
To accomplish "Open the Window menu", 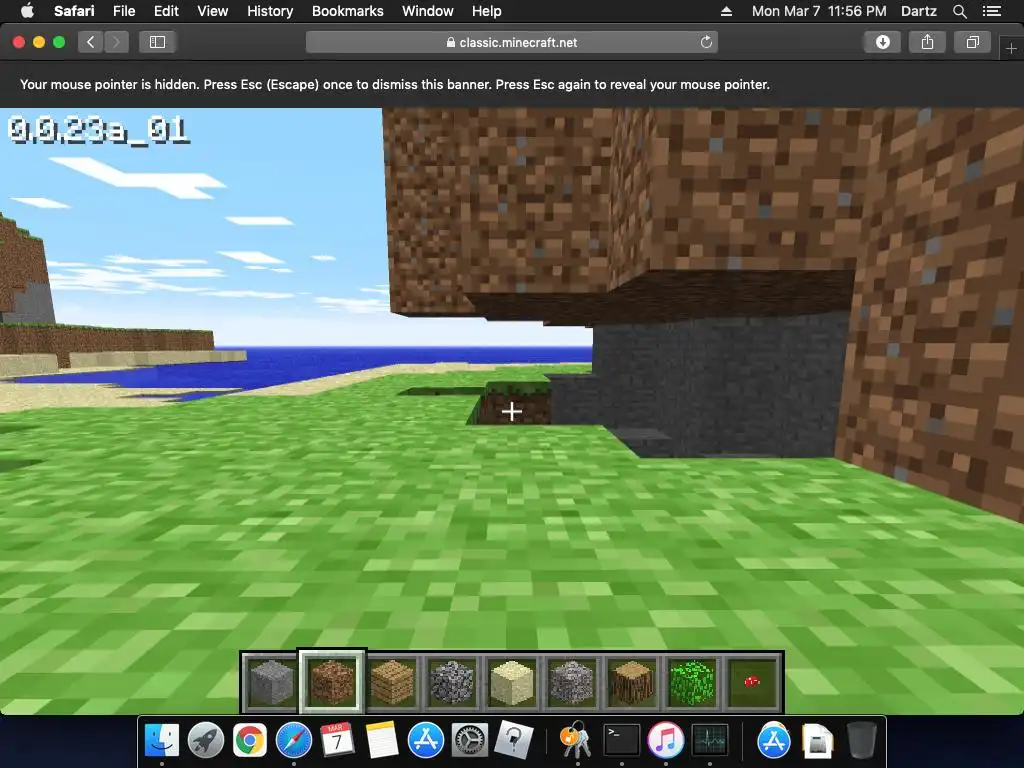I will [427, 11].
